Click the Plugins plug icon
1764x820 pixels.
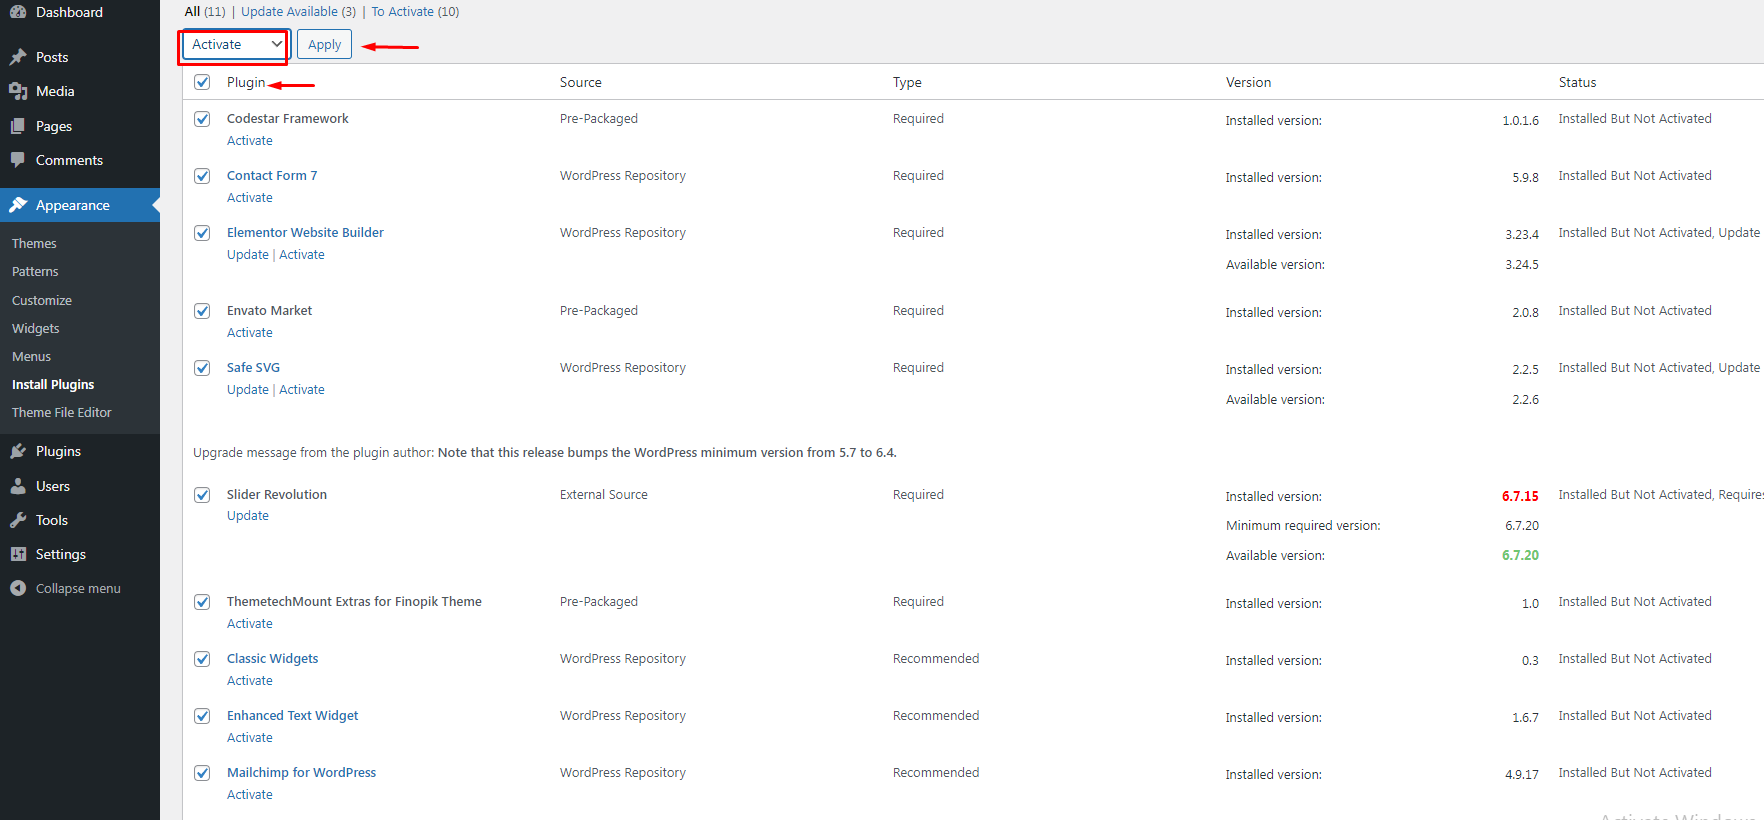click(x=18, y=451)
